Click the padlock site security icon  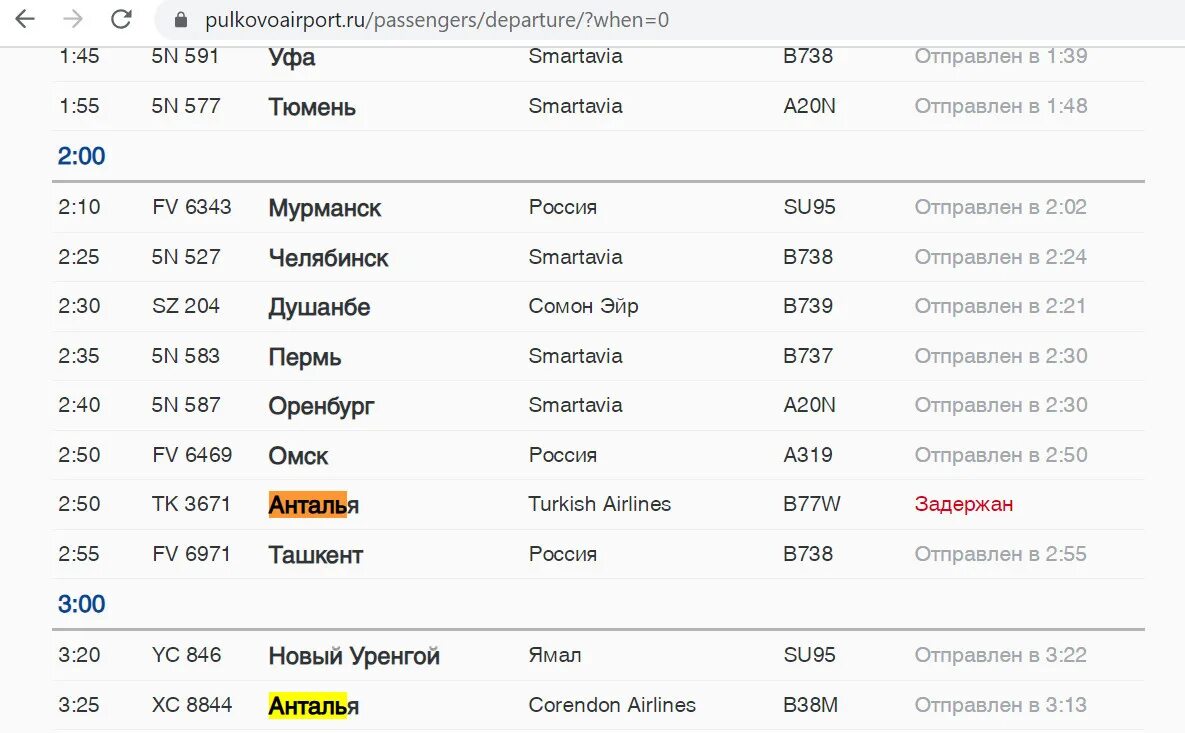tap(181, 20)
